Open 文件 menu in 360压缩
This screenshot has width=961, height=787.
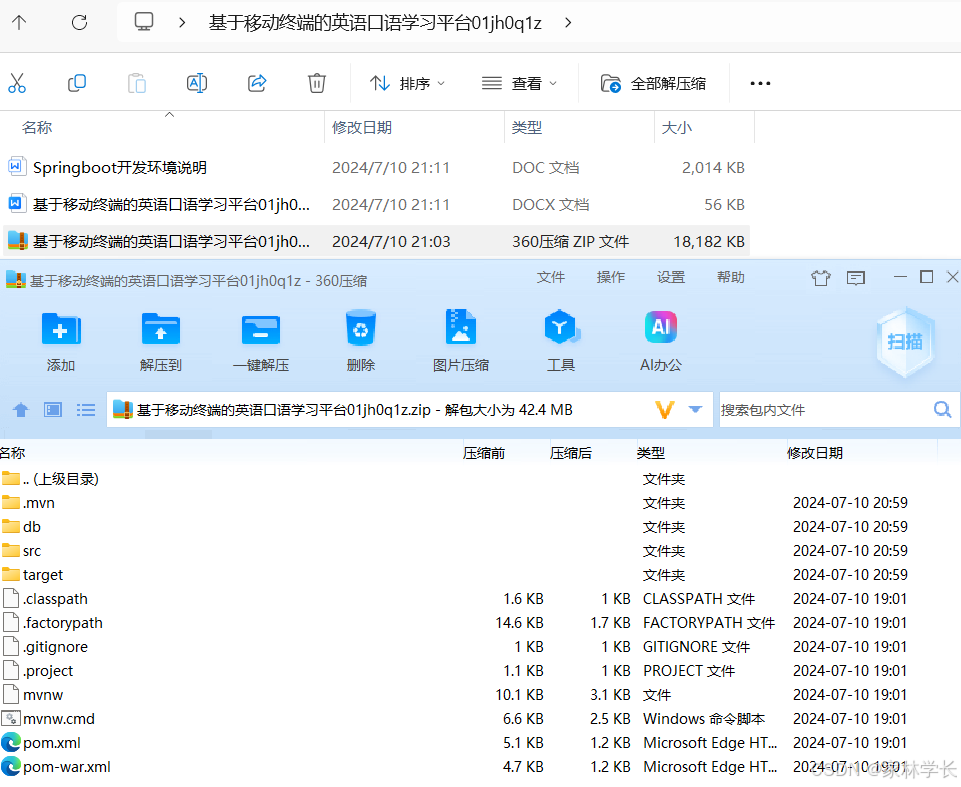click(x=550, y=278)
